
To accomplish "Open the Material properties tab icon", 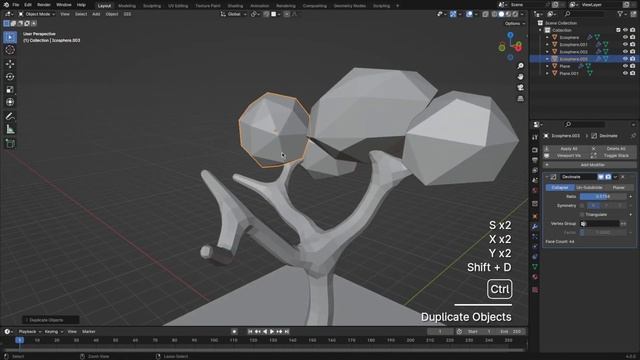I will click(x=535, y=277).
